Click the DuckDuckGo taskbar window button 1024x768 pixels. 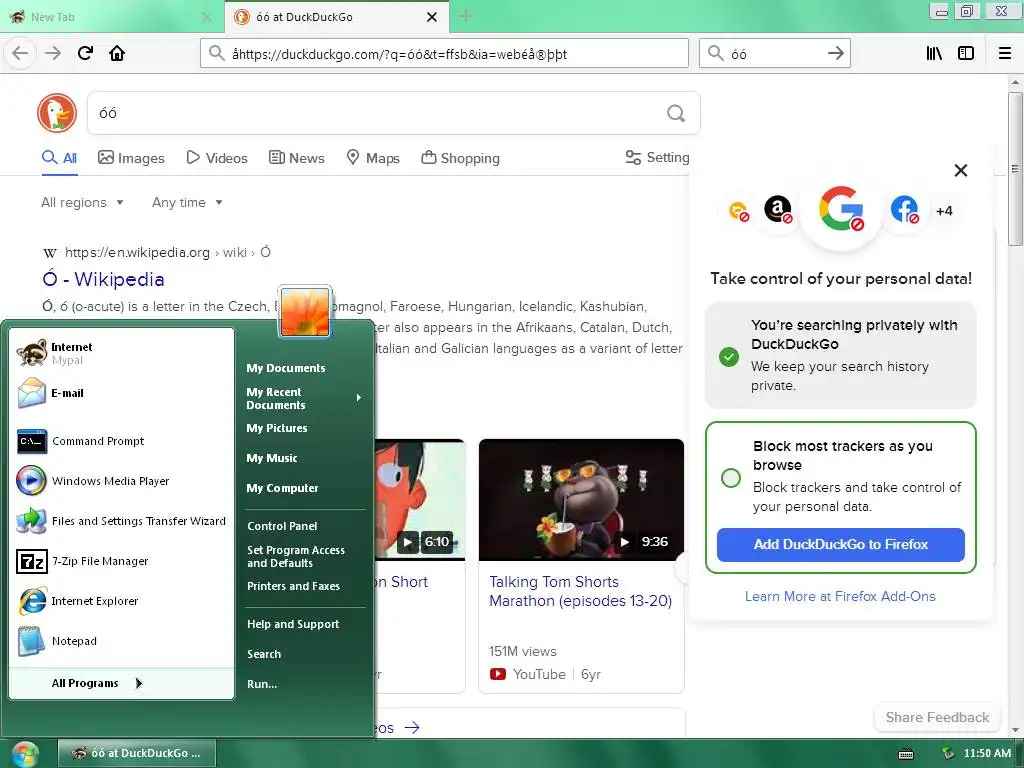click(x=136, y=754)
